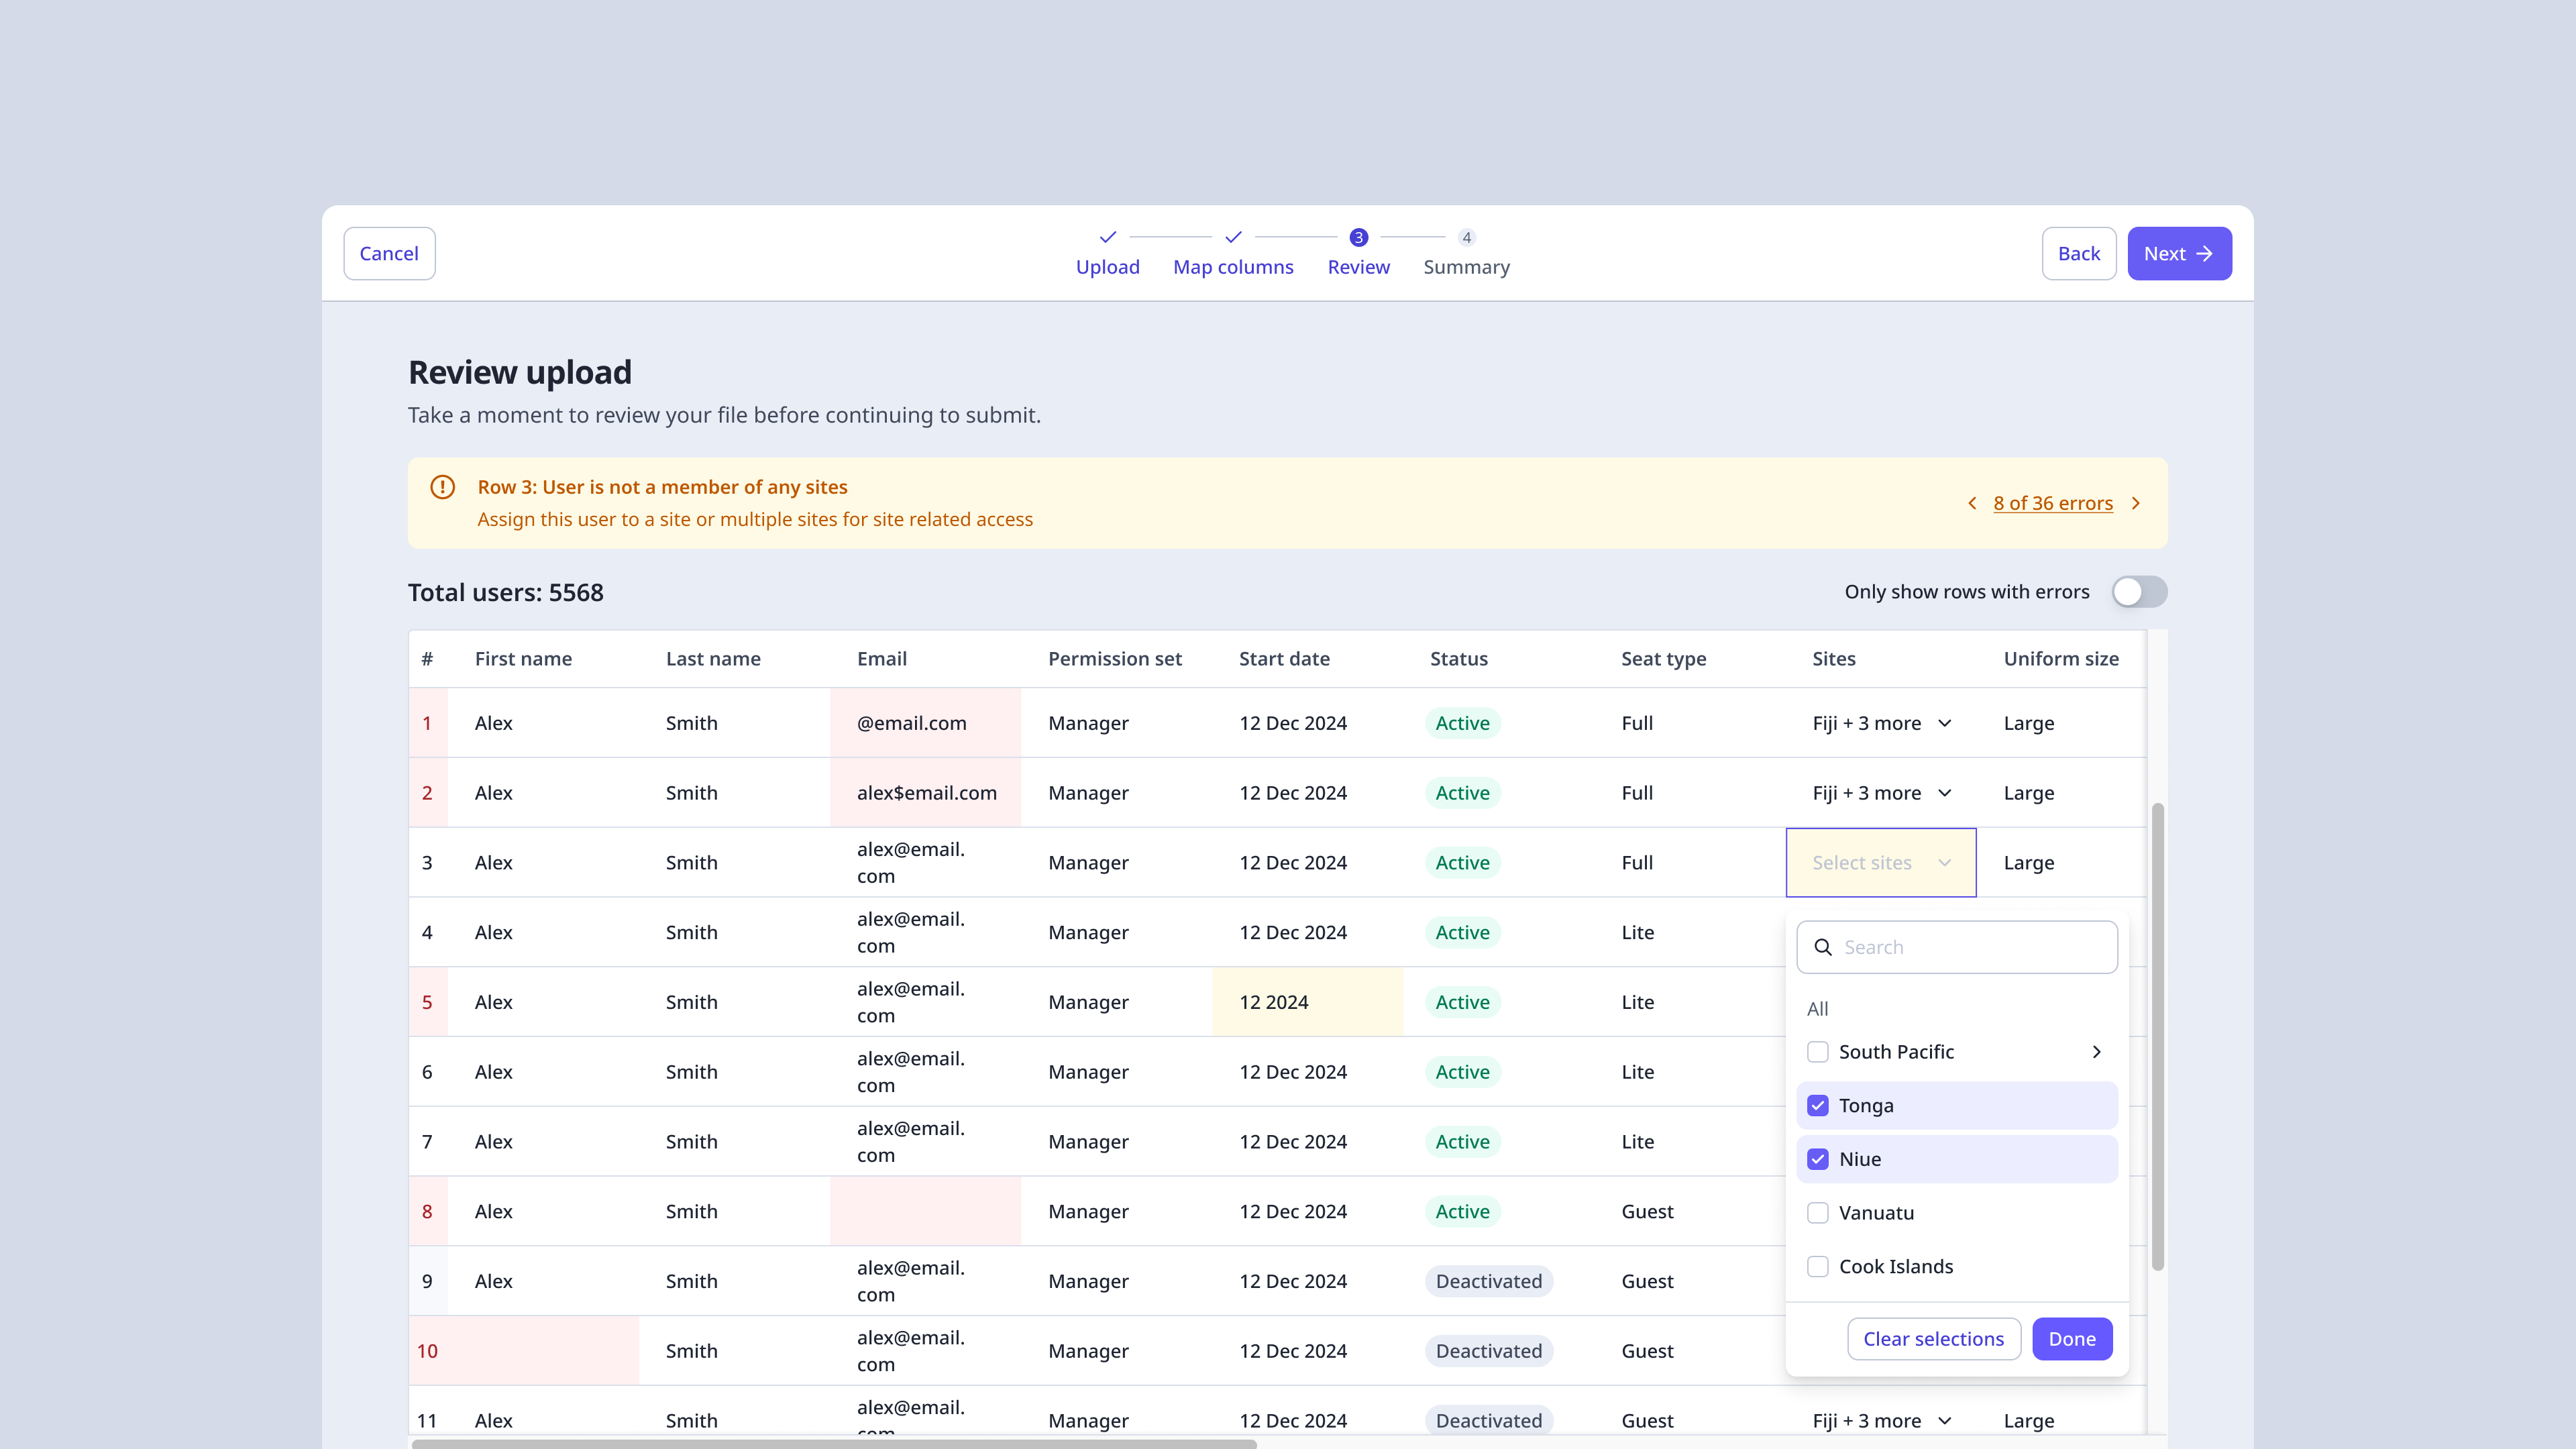Go to next error with right chevron
The height and width of the screenshot is (1449, 2576).
2136,503
